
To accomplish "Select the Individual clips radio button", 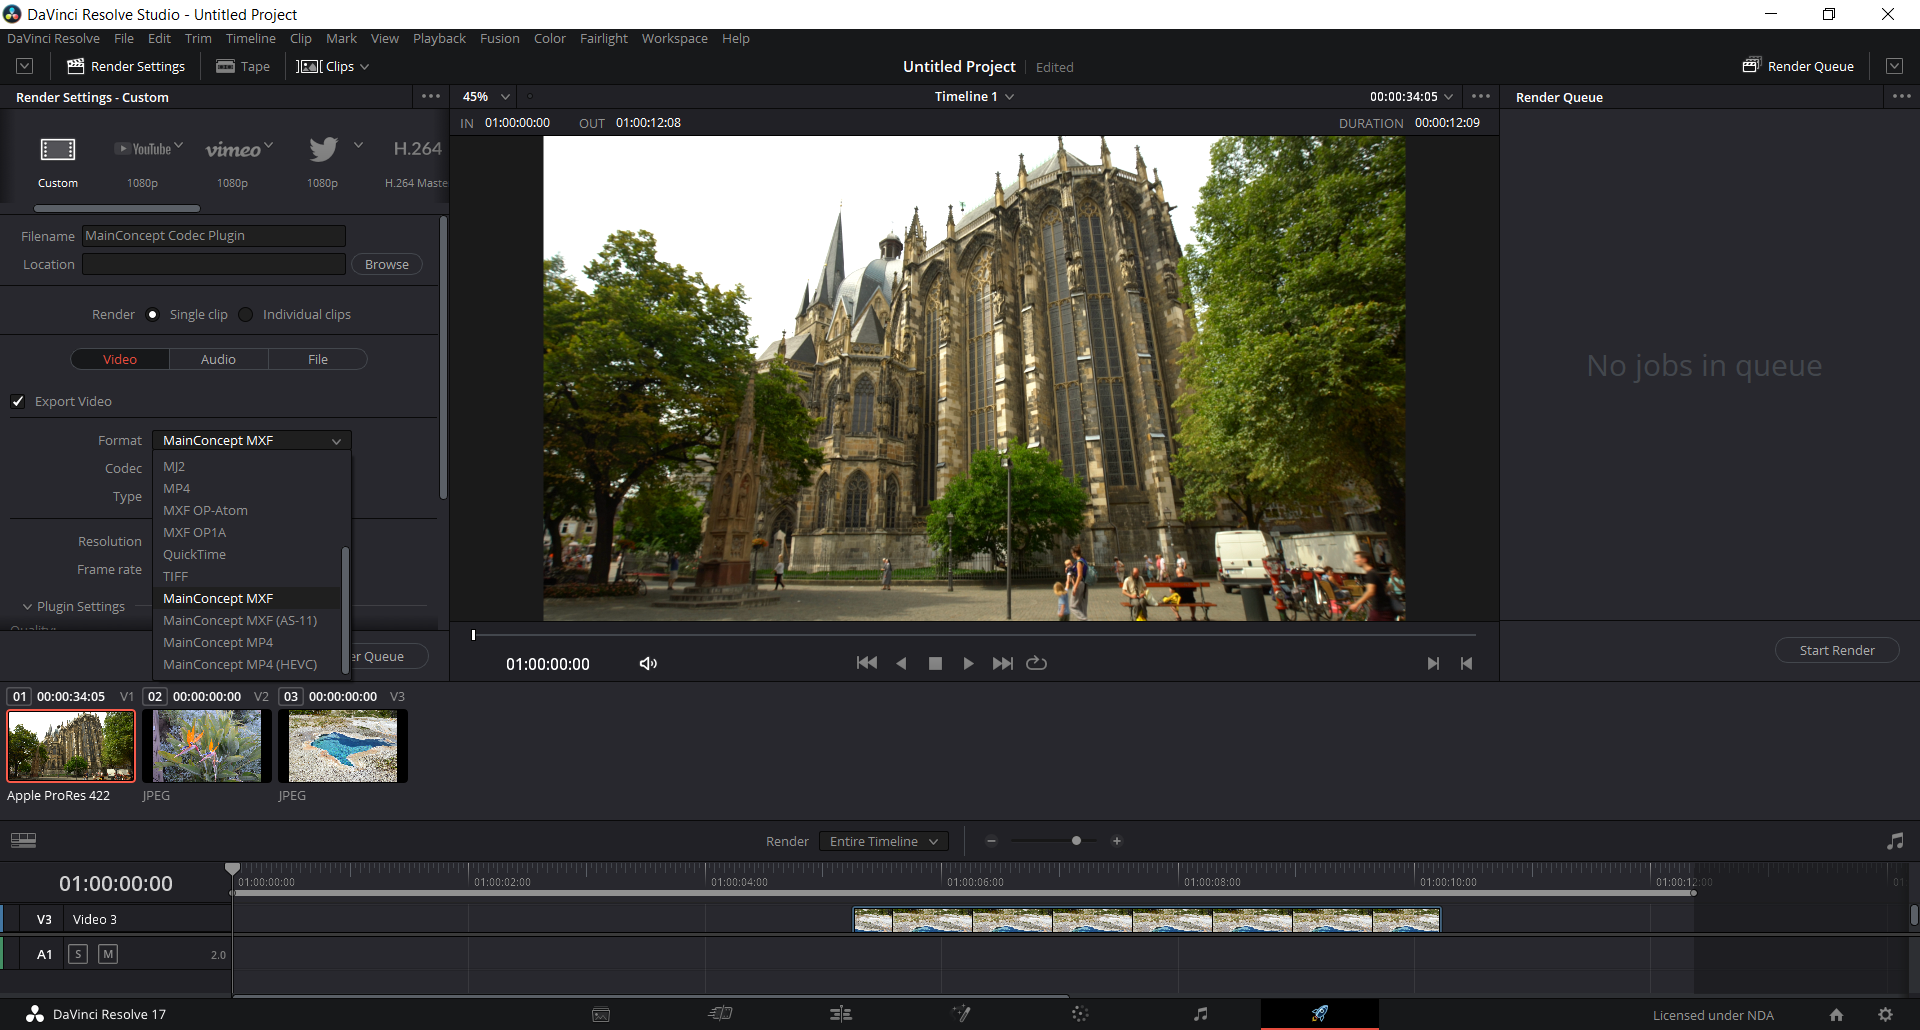I will click(x=246, y=314).
